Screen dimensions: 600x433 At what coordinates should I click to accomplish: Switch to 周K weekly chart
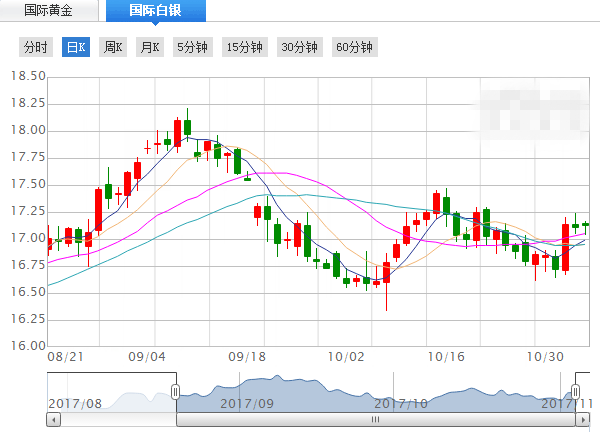(x=112, y=47)
